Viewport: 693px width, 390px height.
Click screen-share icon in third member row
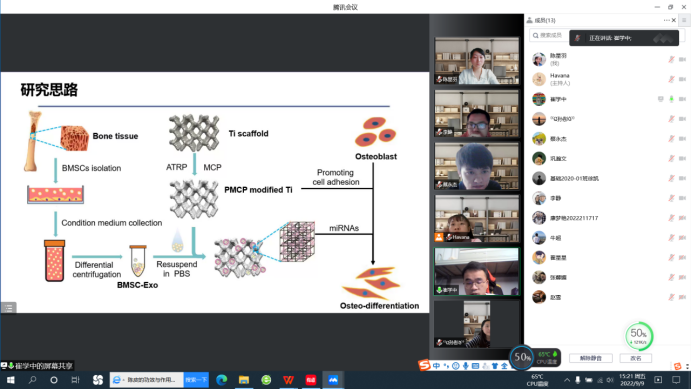[660, 99]
